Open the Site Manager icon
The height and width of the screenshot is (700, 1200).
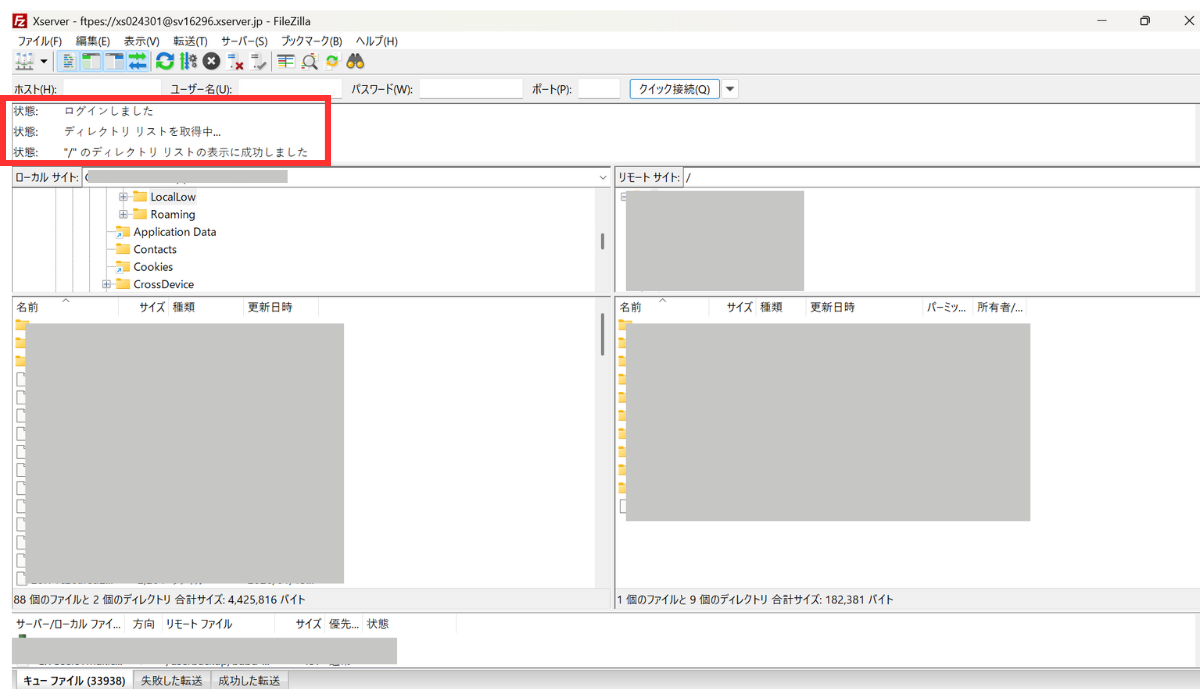point(24,62)
